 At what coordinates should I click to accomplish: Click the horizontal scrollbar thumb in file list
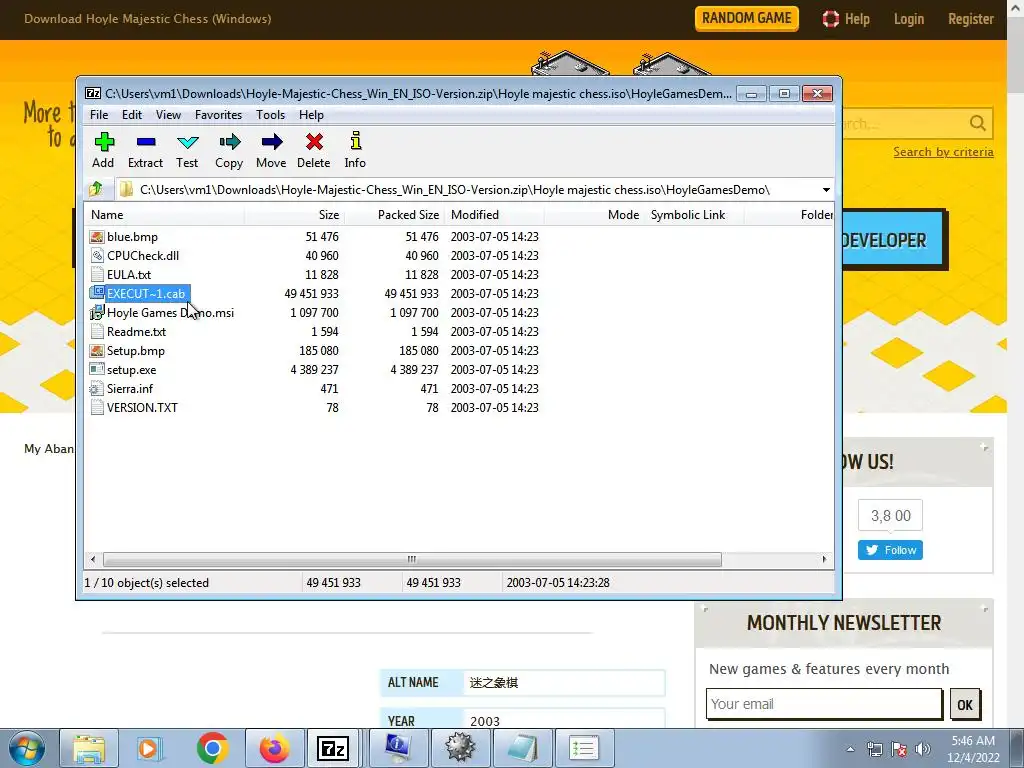[412, 560]
